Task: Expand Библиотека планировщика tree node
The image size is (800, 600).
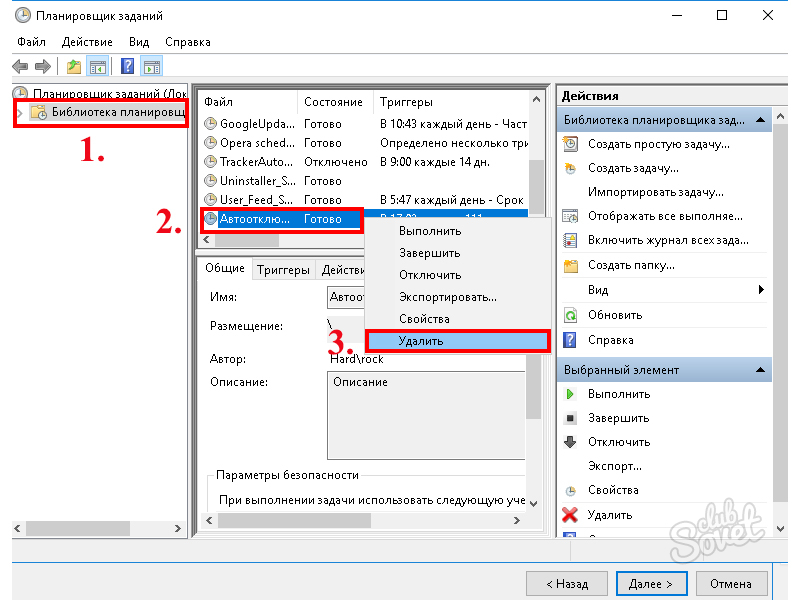Action: point(20,112)
